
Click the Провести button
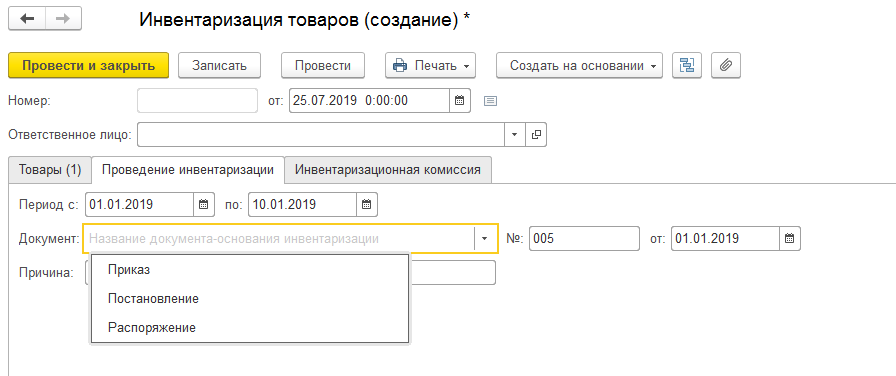click(323, 66)
